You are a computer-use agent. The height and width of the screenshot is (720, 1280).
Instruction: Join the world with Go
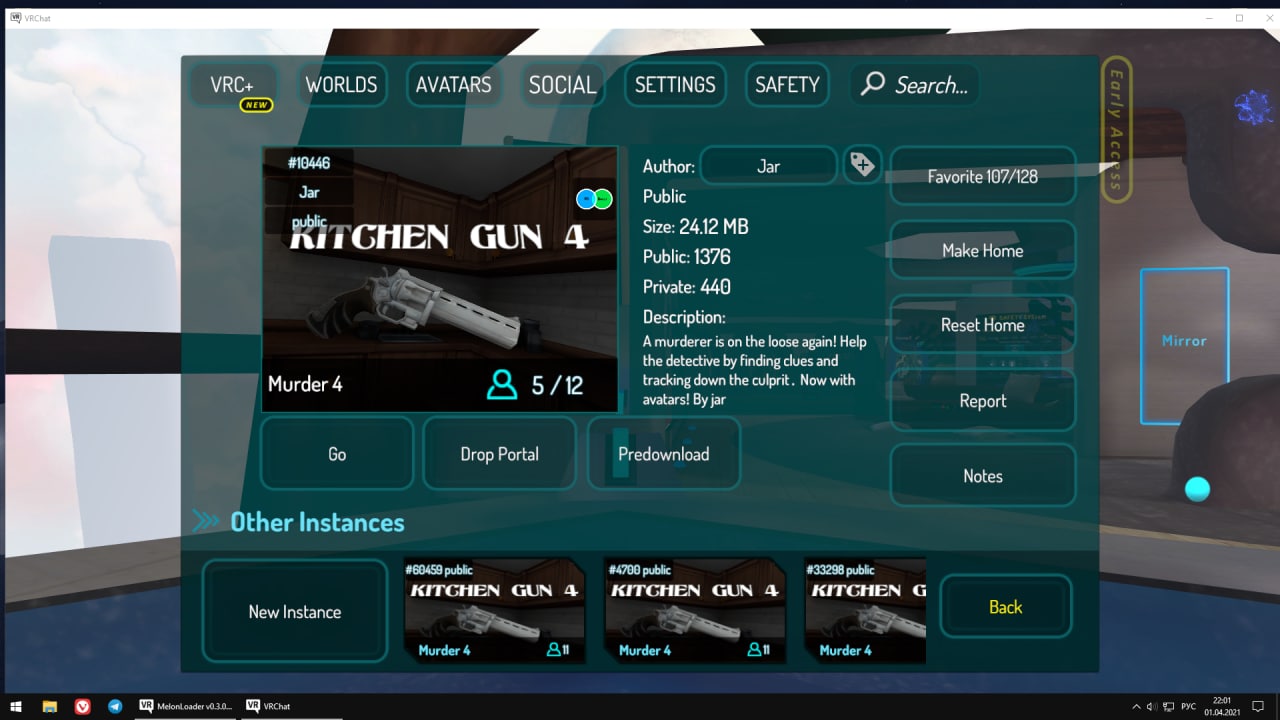coord(337,454)
